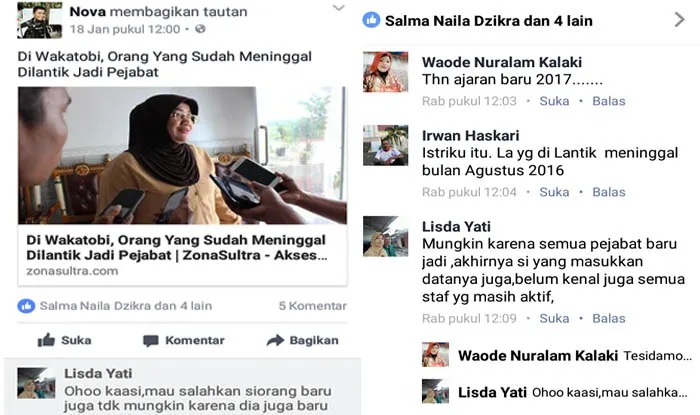
Task: Click the Suka thumbs-up icon under the post
Action: coord(46,340)
